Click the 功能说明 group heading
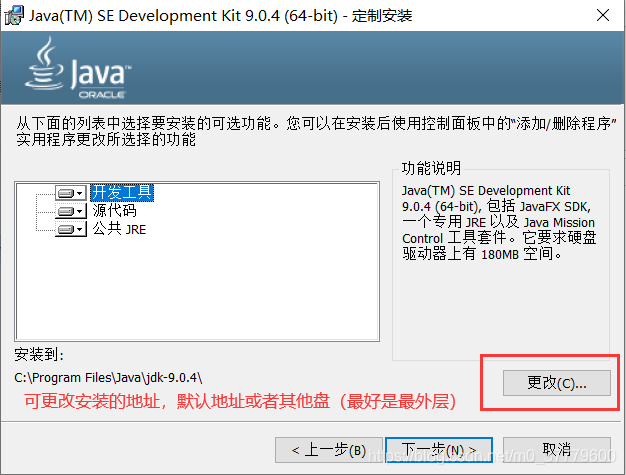 [431, 168]
